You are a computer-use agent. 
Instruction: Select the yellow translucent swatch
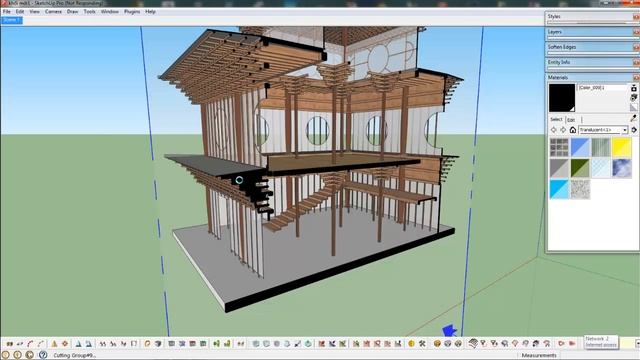(622, 147)
